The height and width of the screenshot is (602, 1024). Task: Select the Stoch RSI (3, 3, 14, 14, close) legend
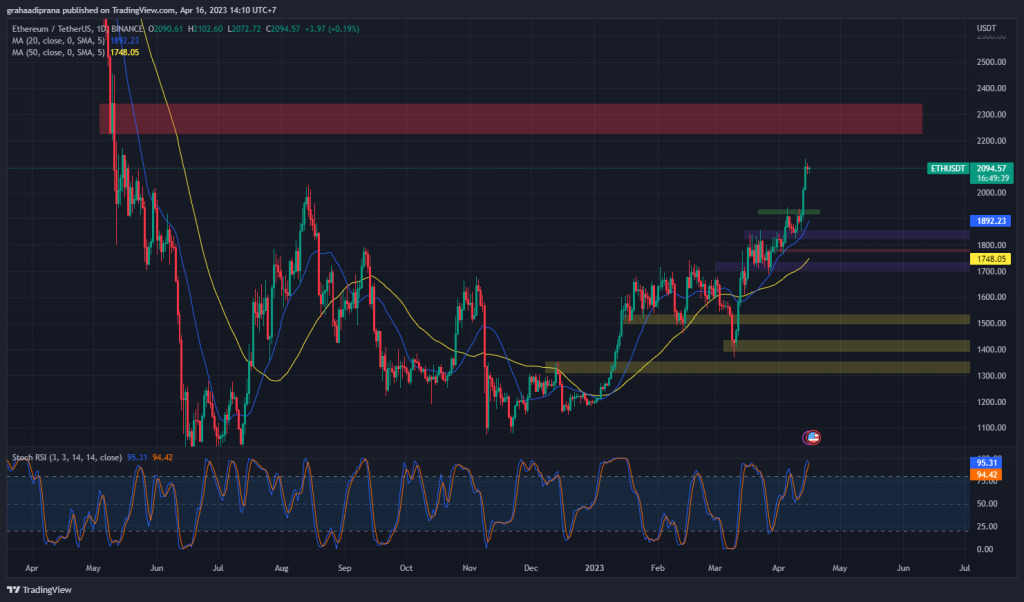pyautogui.click(x=67, y=457)
